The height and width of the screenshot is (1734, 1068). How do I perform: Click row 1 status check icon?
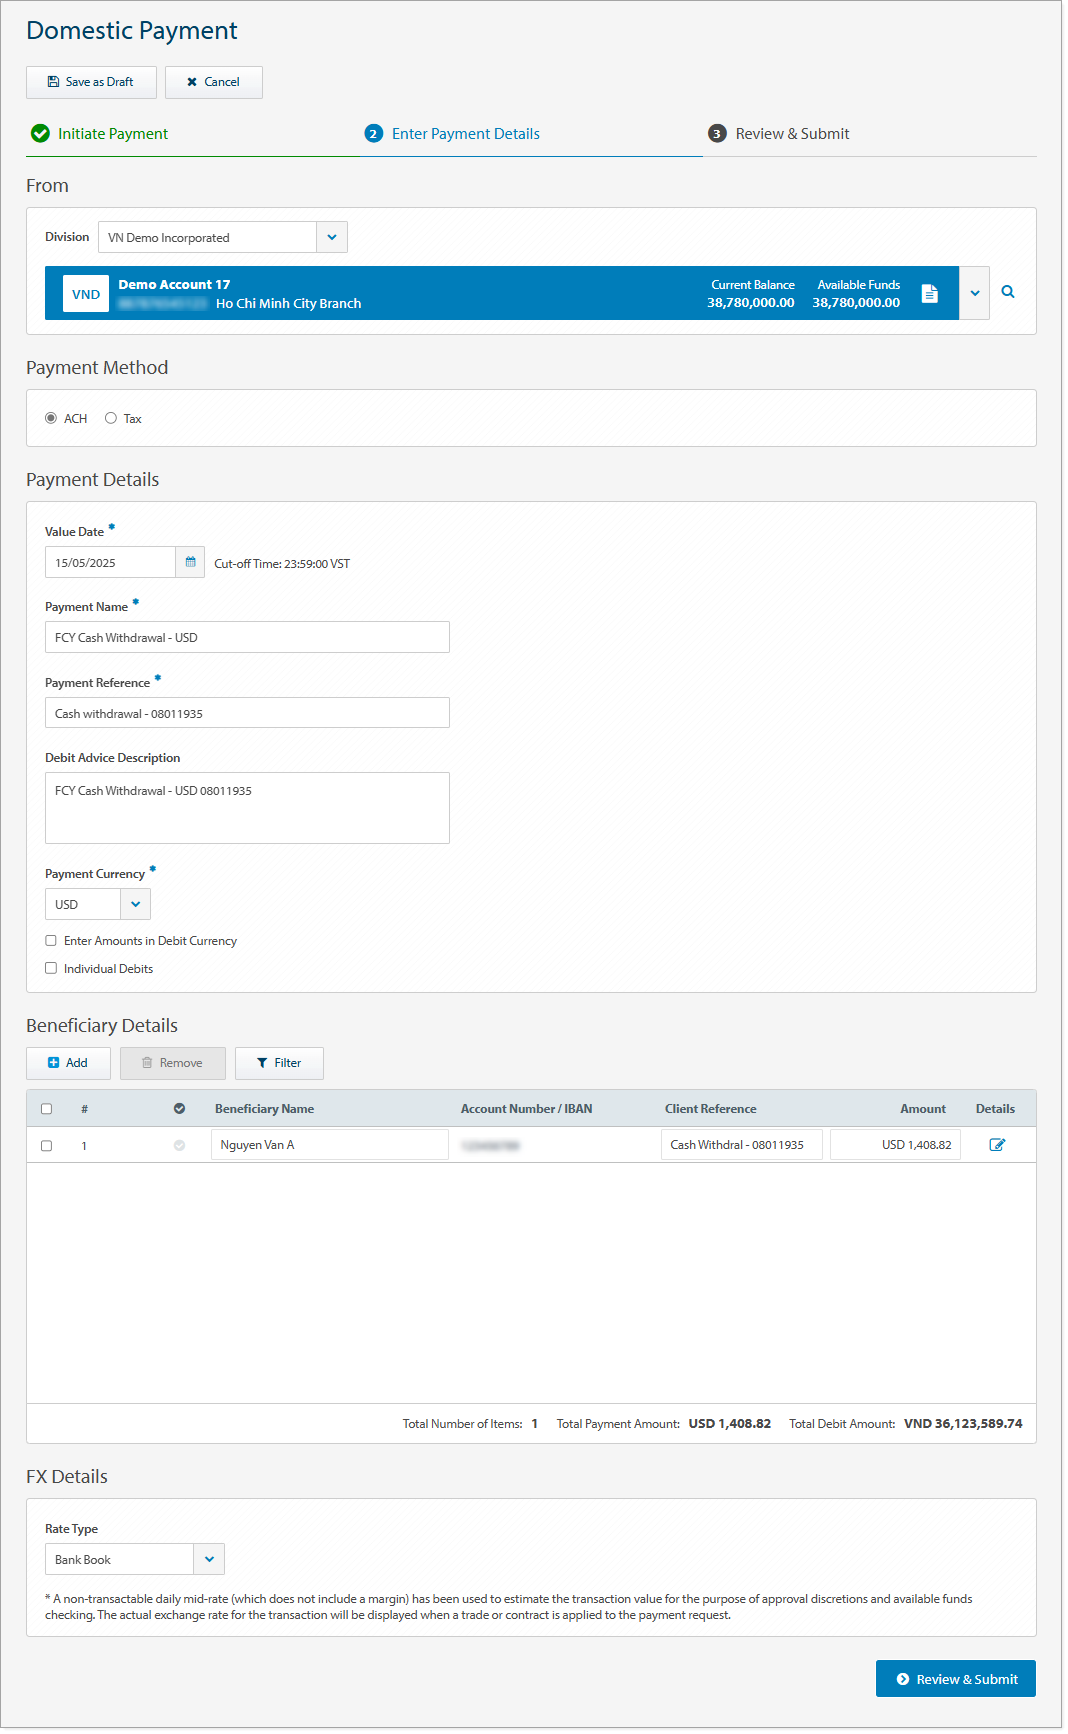point(180,1146)
